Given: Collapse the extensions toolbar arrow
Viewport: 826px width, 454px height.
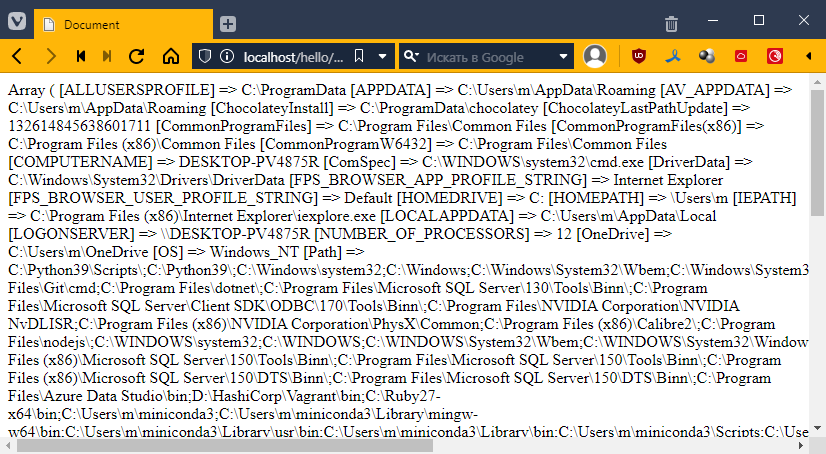Looking at the screenshot, I should click(809, 56).
